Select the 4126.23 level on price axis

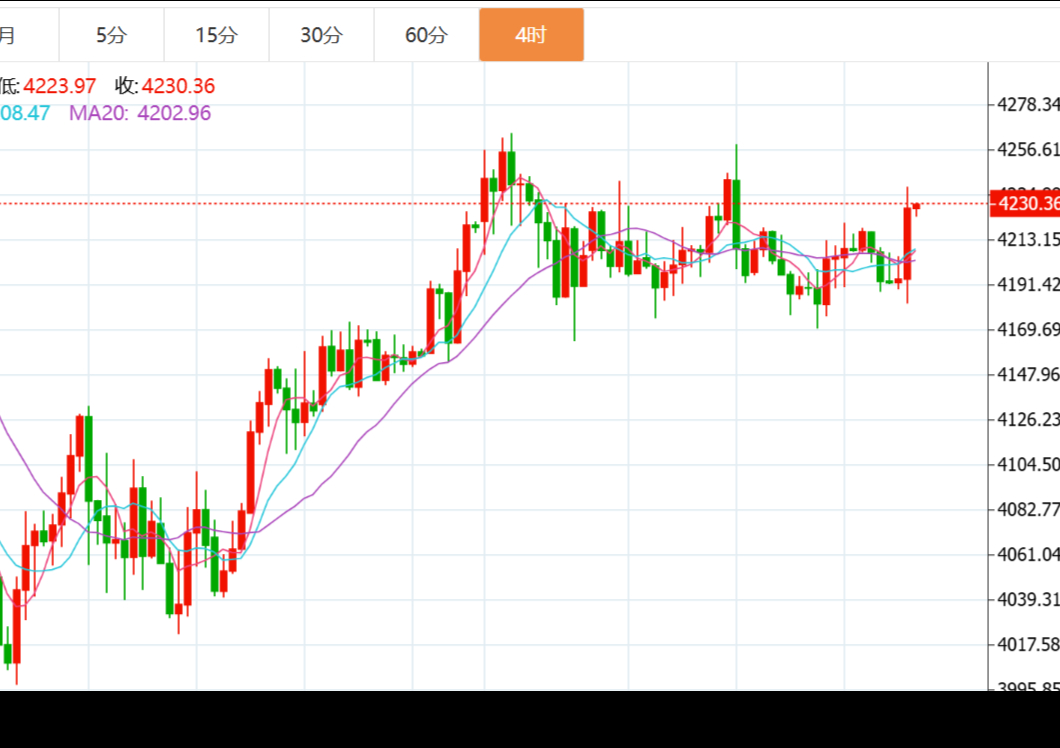(1028, 419)
